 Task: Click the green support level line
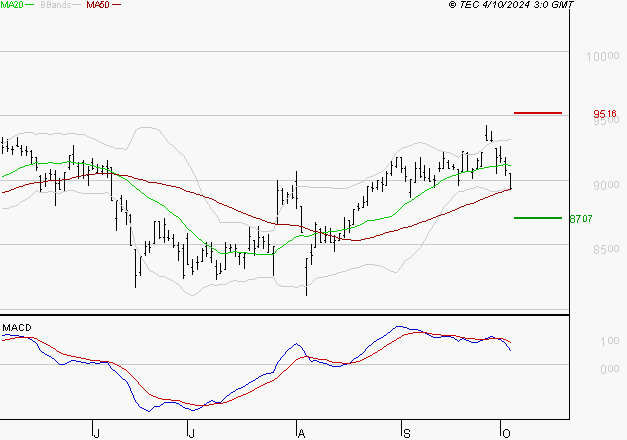click(x=538, y=218)
